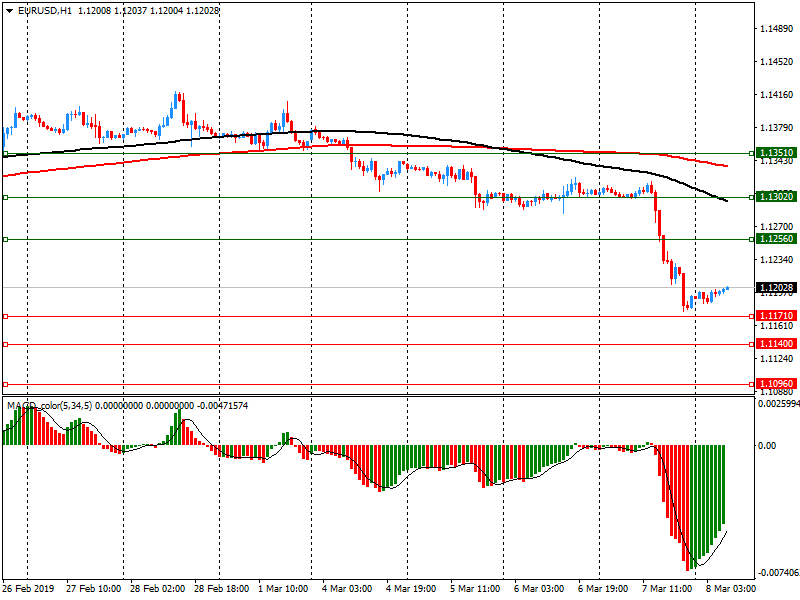Viewport: 800px width, 600px height.
Task: Grab the left handle of the 1.10960 line
Action: tap(5, 384)
